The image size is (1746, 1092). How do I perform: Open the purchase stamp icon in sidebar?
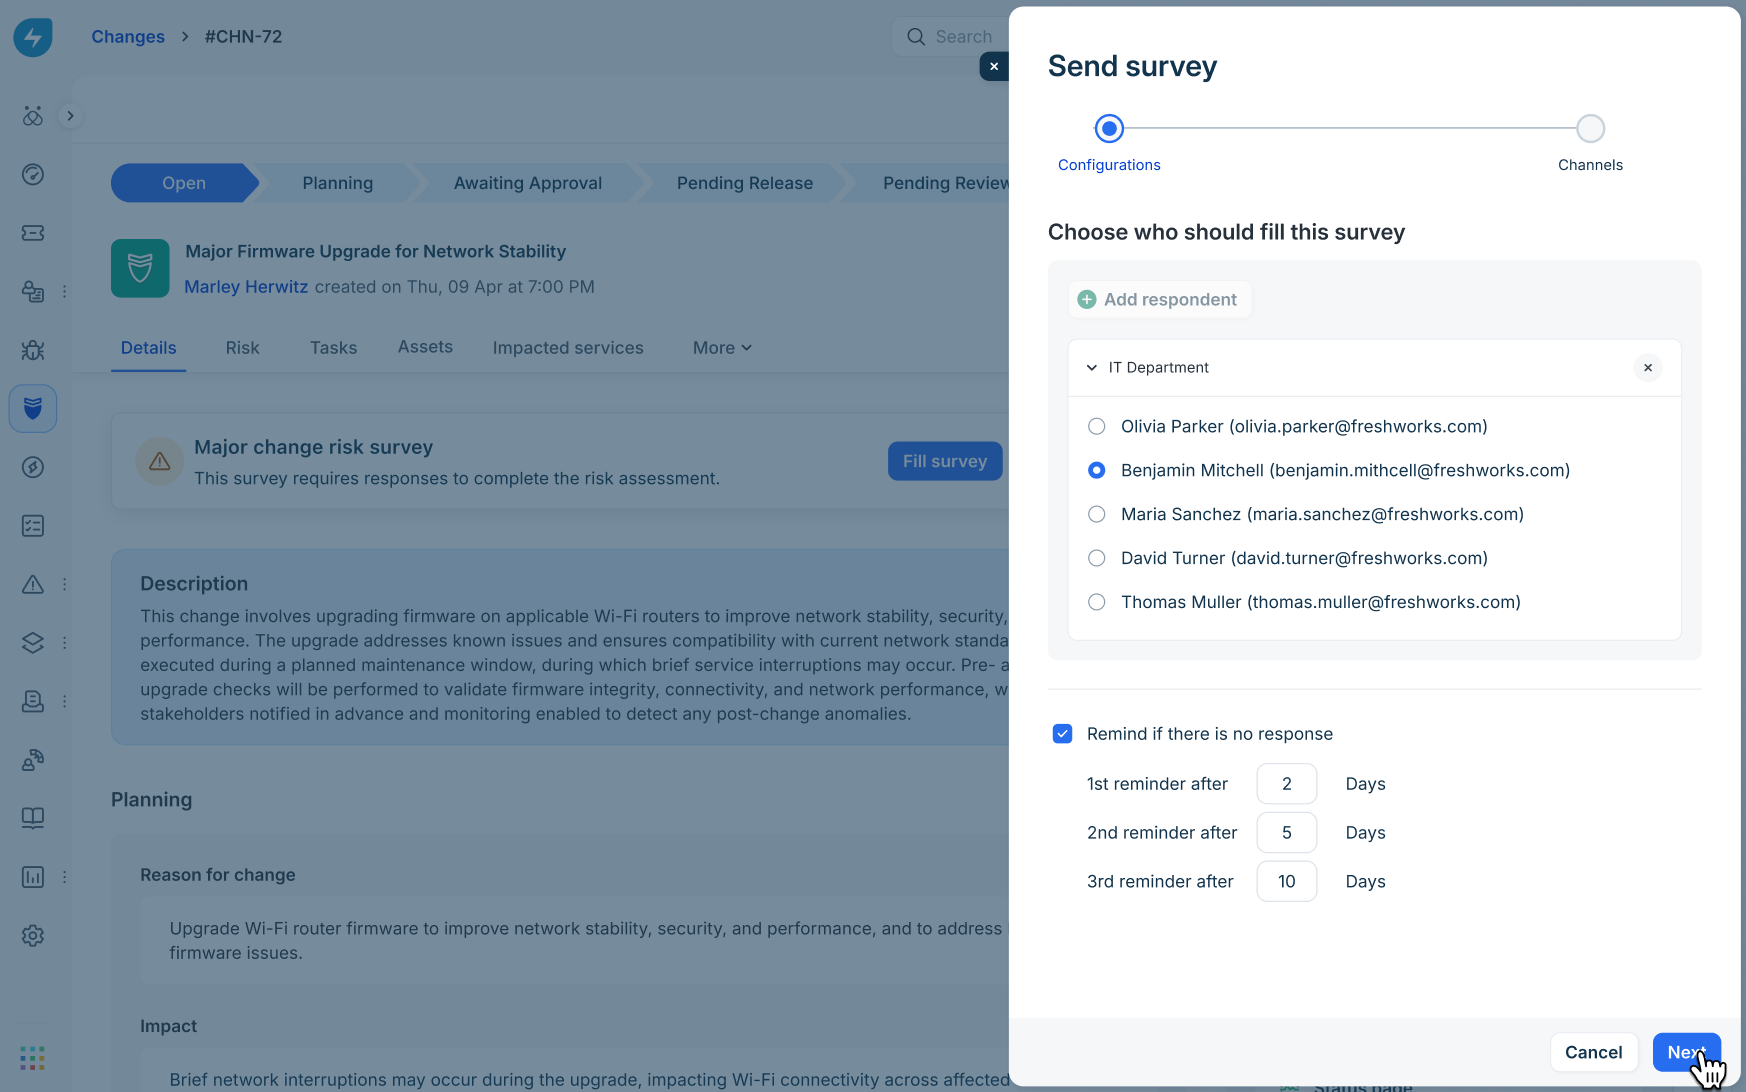[x=33, y=701]
